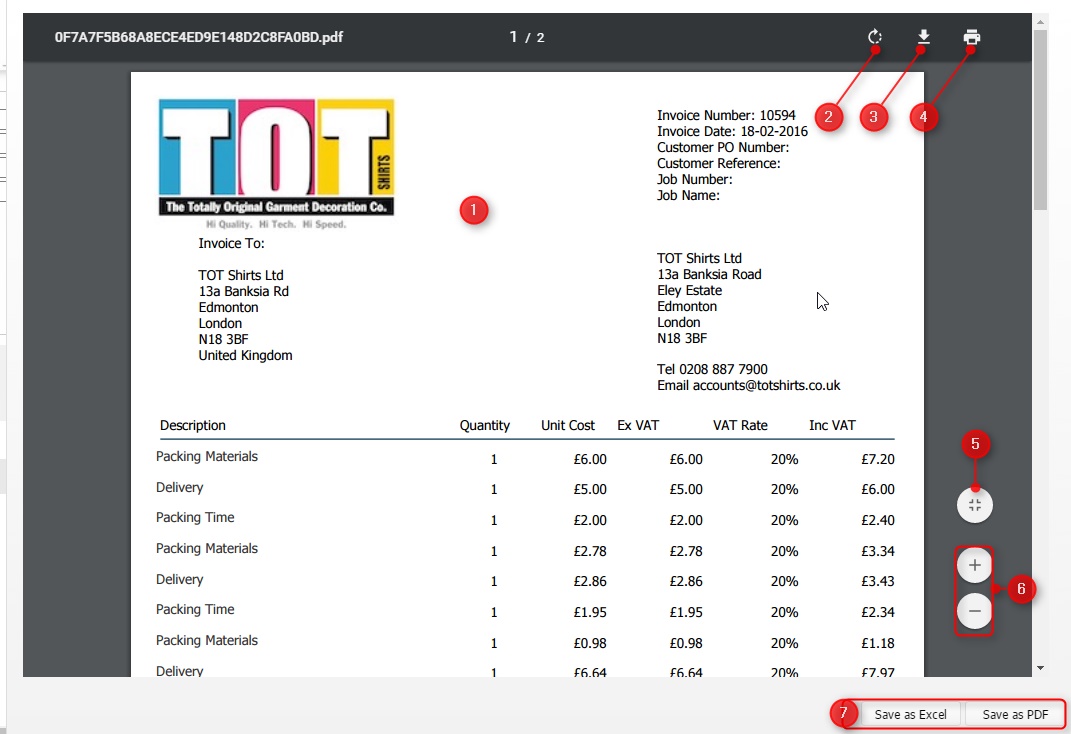Screen dimensions: 1071x734
Task: Rotate the PDF page clockwise
Action: pyautogui.click(x=875, y=38)
